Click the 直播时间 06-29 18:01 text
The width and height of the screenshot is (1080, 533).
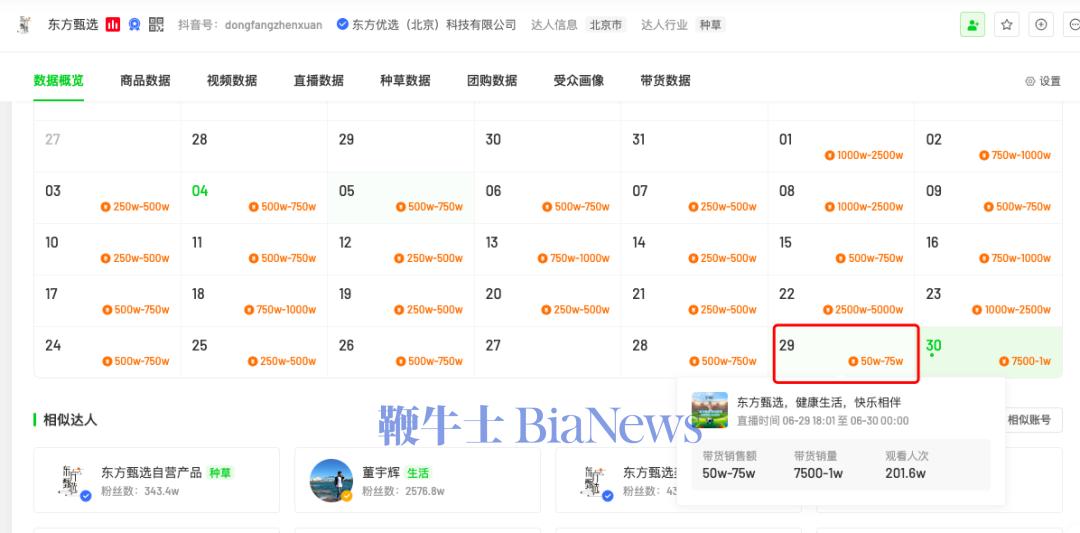pyautogui.click(x=822, y=421)
